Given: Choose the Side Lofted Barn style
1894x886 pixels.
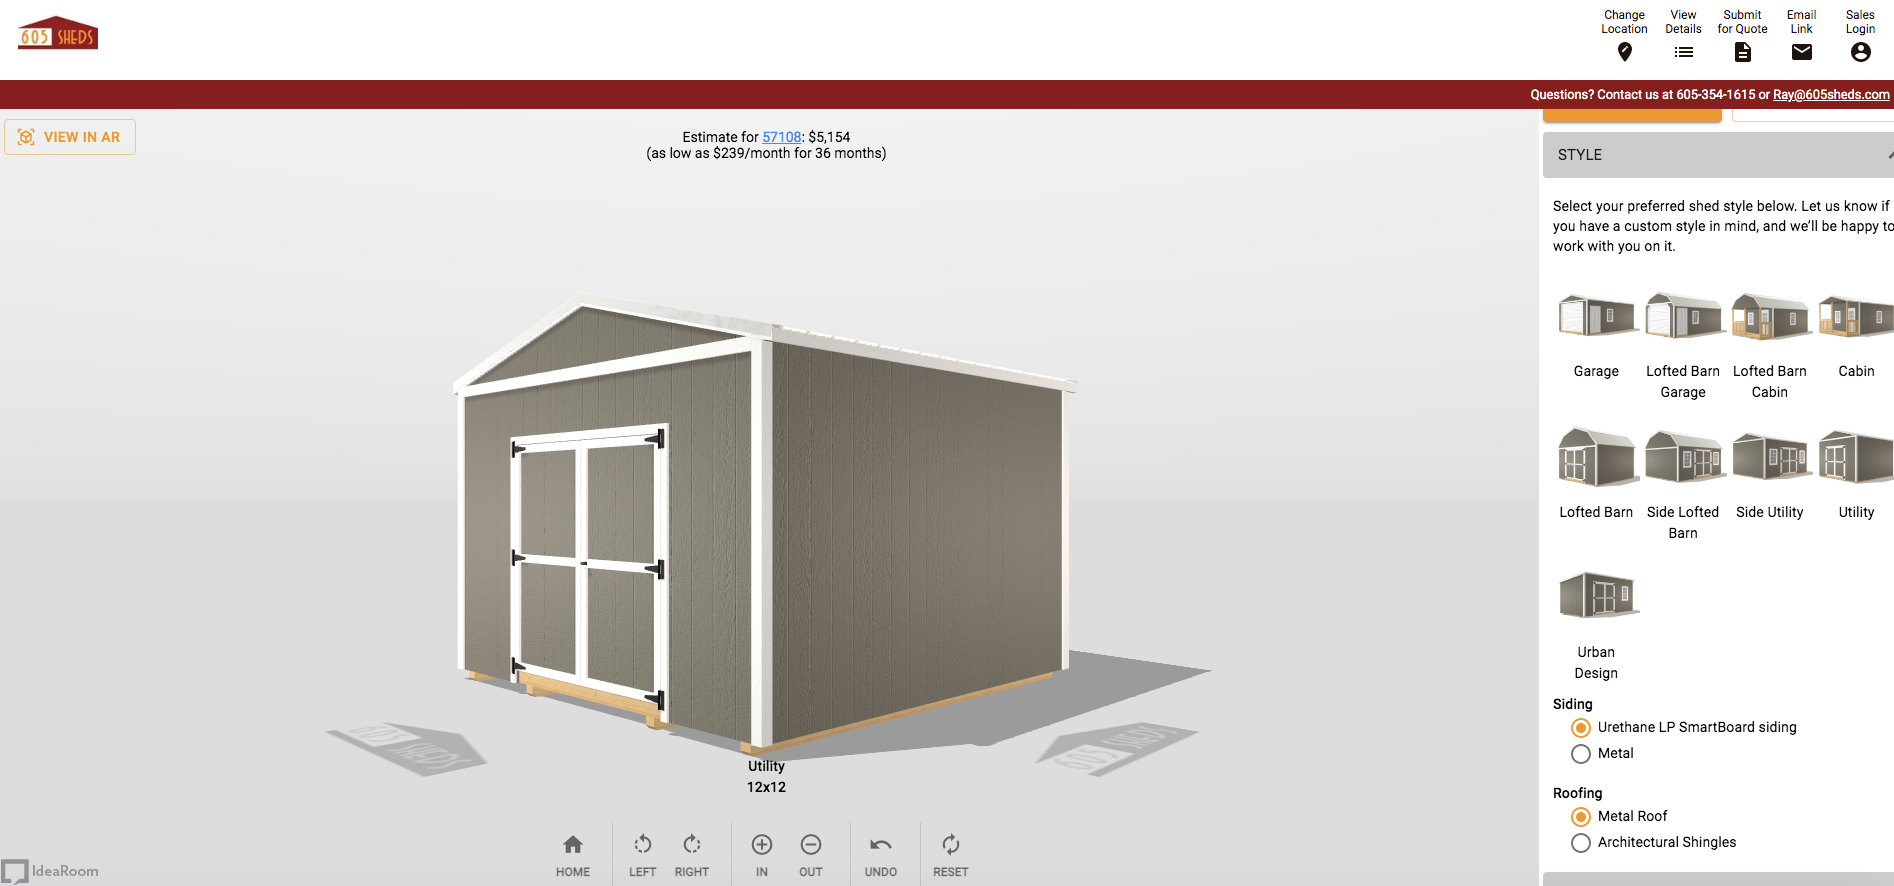Looking at the screenshot, I should (x=1683, y=485).
